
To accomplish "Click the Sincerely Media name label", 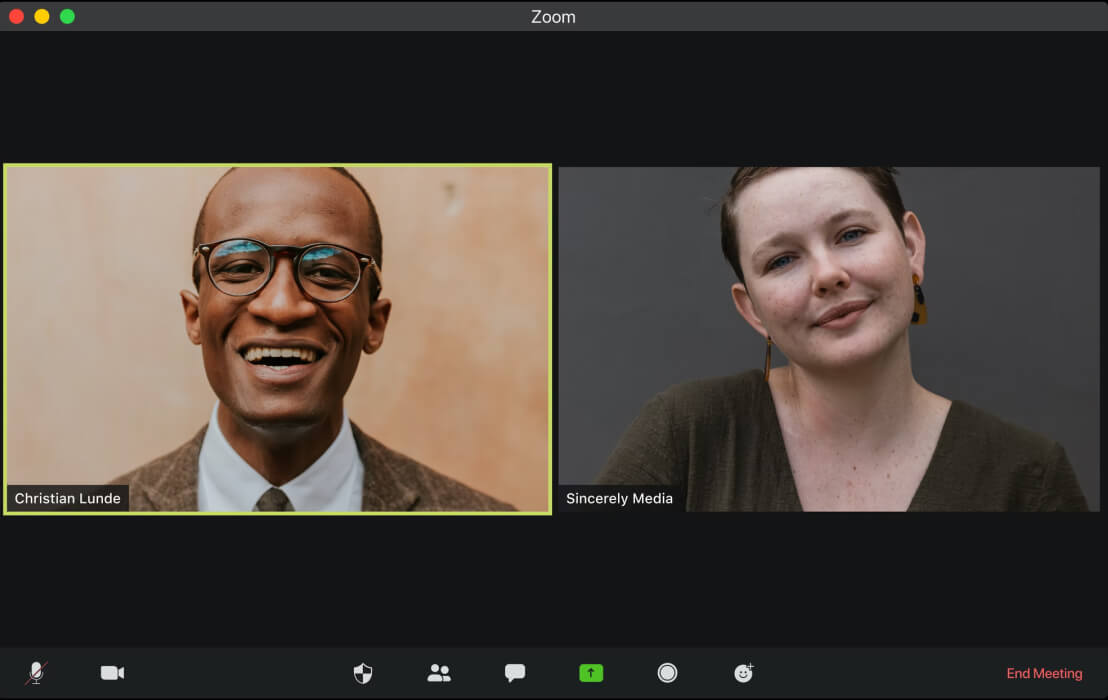I will pyautogui.click(x=619, y=498).
